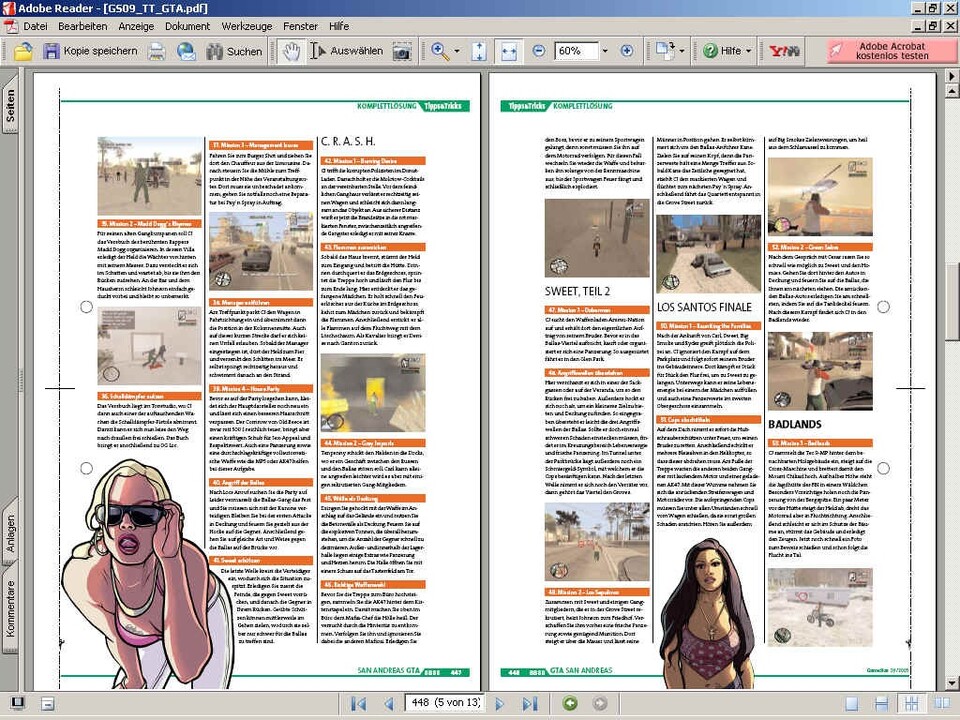Click the grey next view button
The width and height of the screenshot is (960, 720).
[599, 703]
